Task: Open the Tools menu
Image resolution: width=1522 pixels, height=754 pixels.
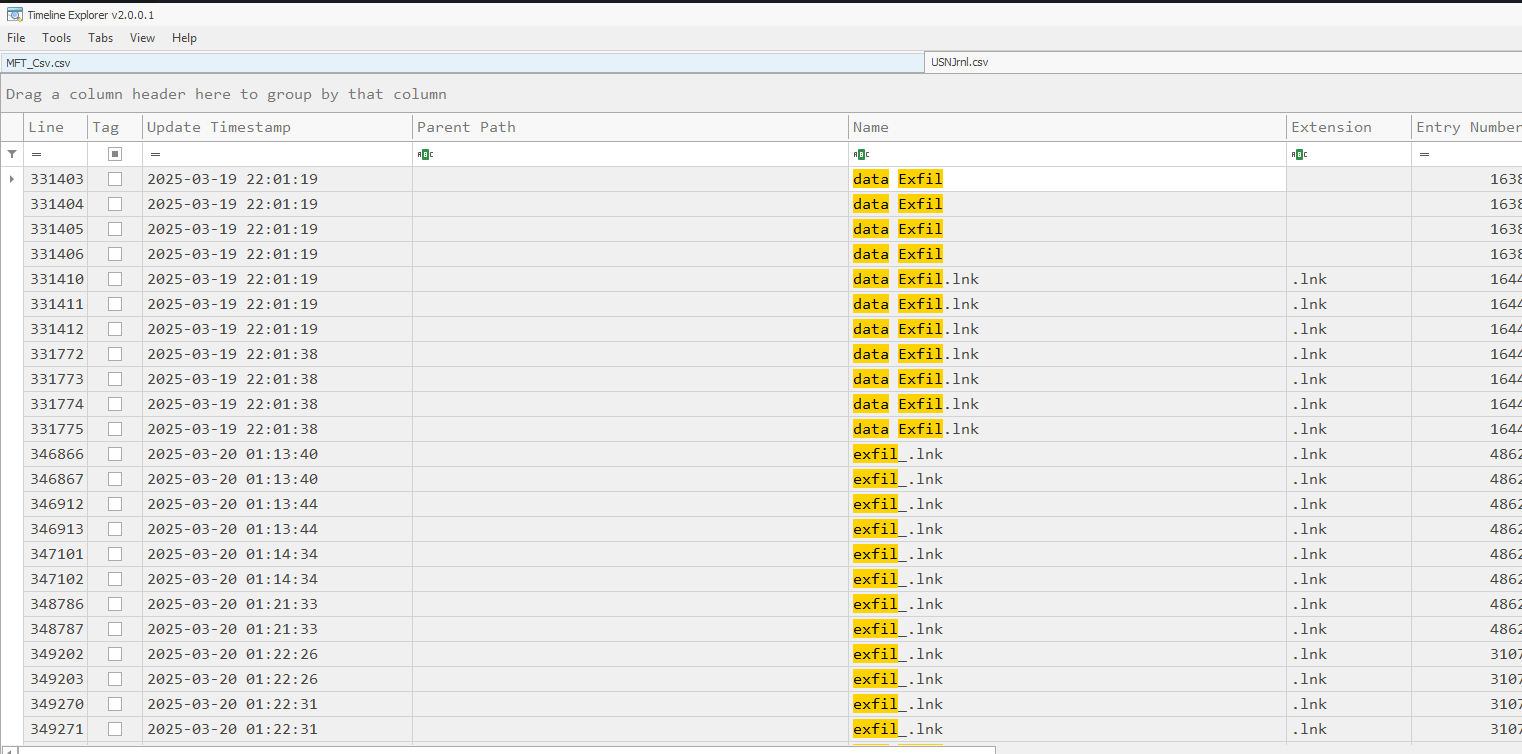Action: click(x=56, y=38)
